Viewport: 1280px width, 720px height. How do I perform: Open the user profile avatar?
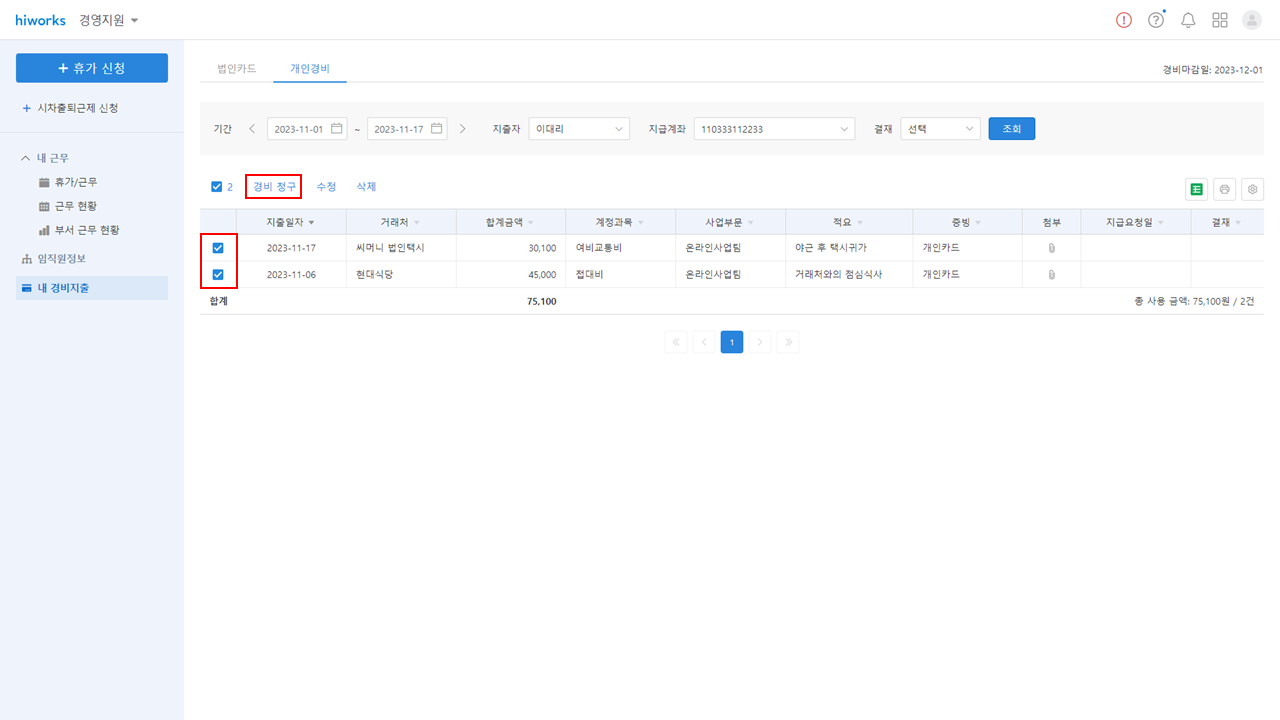point(1252,20)
